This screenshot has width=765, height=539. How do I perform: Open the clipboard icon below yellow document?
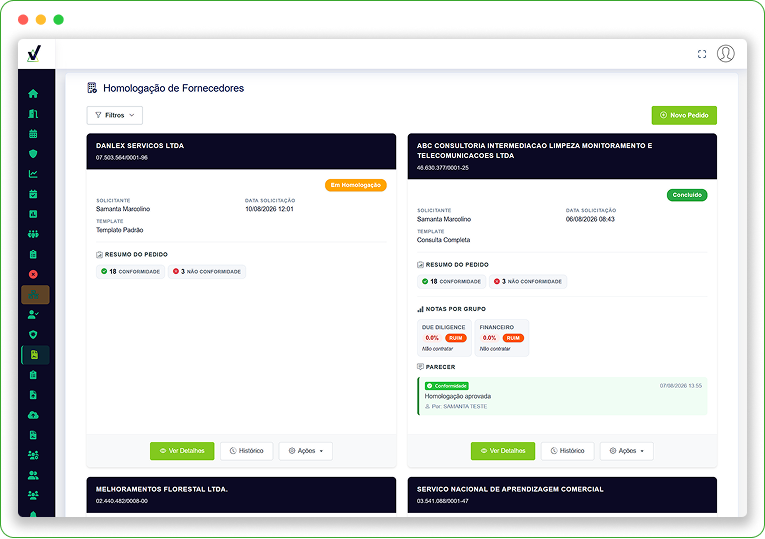point(33,375)
